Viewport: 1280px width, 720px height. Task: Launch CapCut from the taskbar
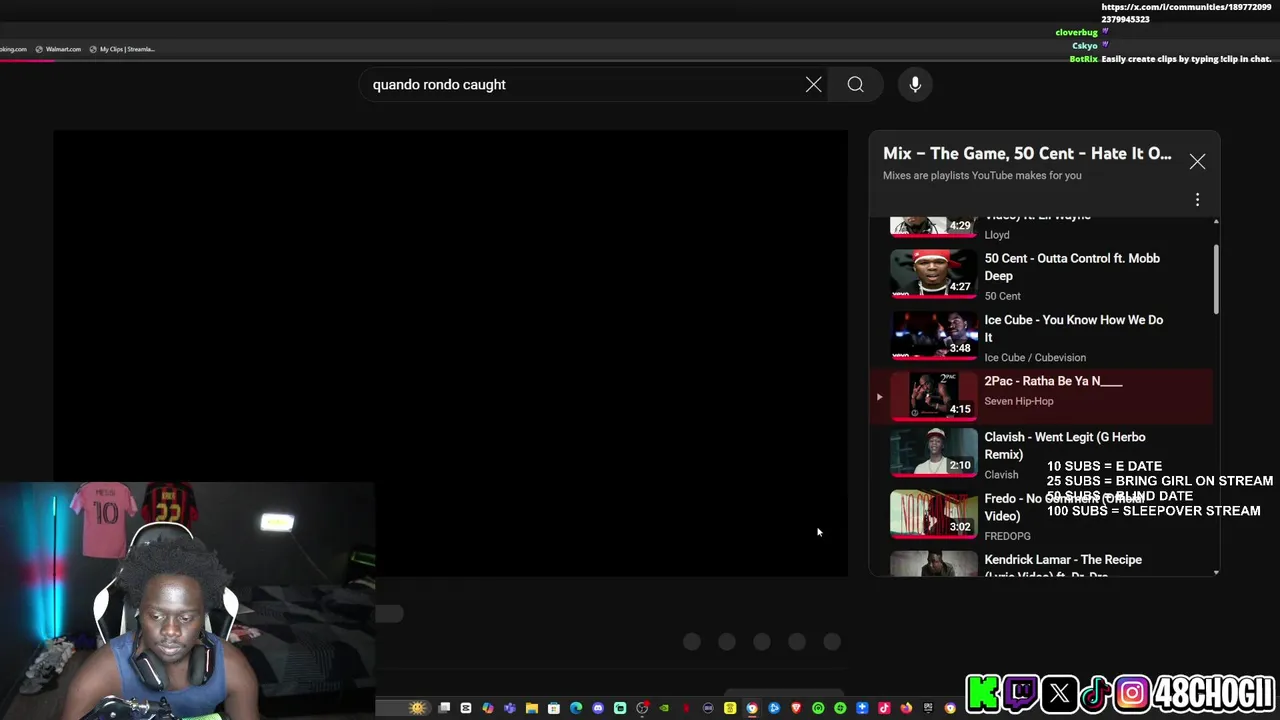(x=466, y=708)
